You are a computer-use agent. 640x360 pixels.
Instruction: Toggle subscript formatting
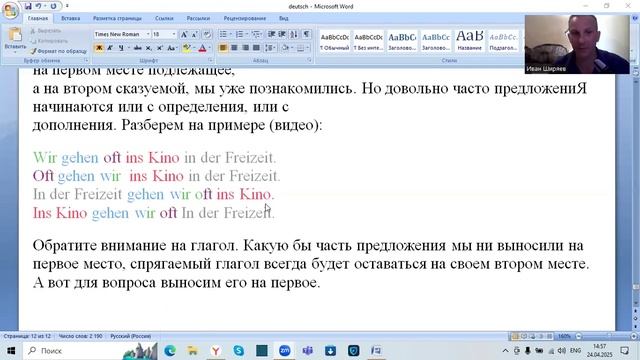(149, 48)
